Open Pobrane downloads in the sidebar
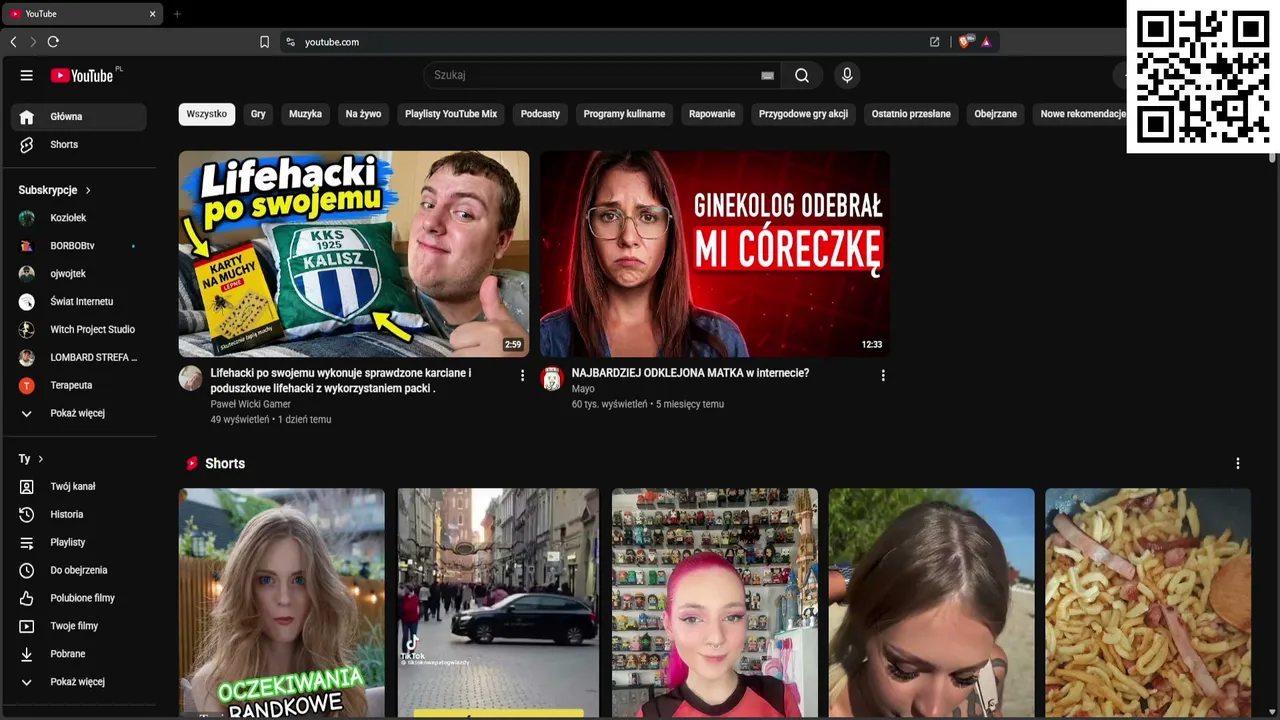Screen dimensions: 1280x720 pos(79,655)
